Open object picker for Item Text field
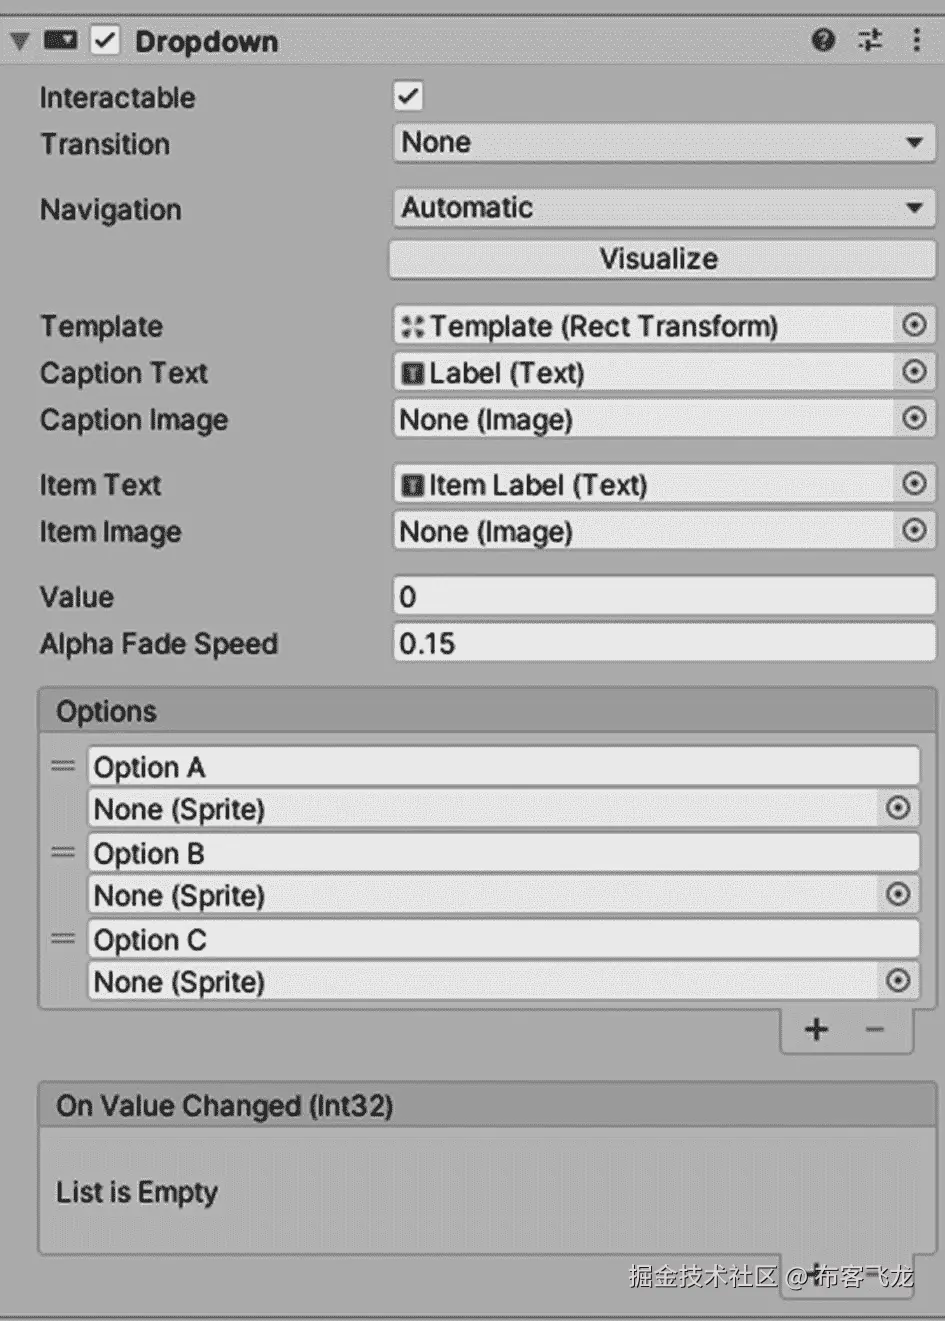945x1321 pixels. tap(914, 484)
